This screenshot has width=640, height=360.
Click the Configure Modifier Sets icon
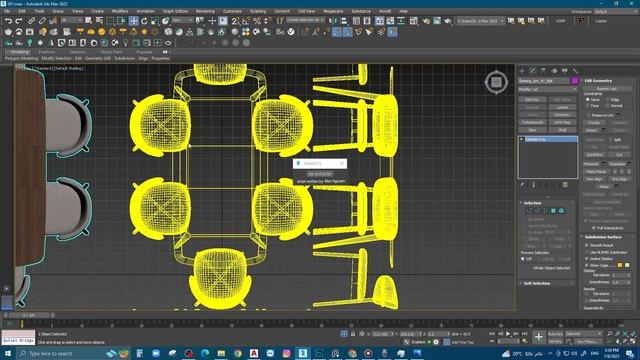click(x=565, y=185)
